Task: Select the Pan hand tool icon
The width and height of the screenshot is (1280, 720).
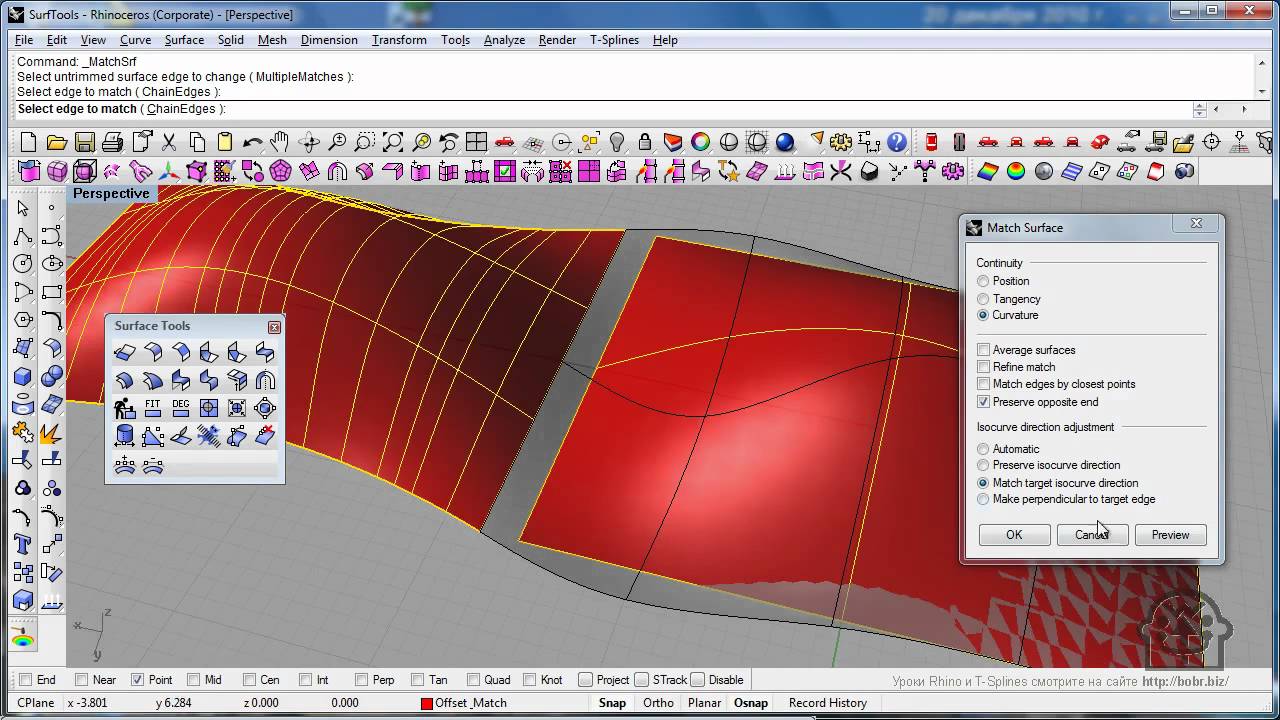Action: pyautogui.click(x=281, y=142)
